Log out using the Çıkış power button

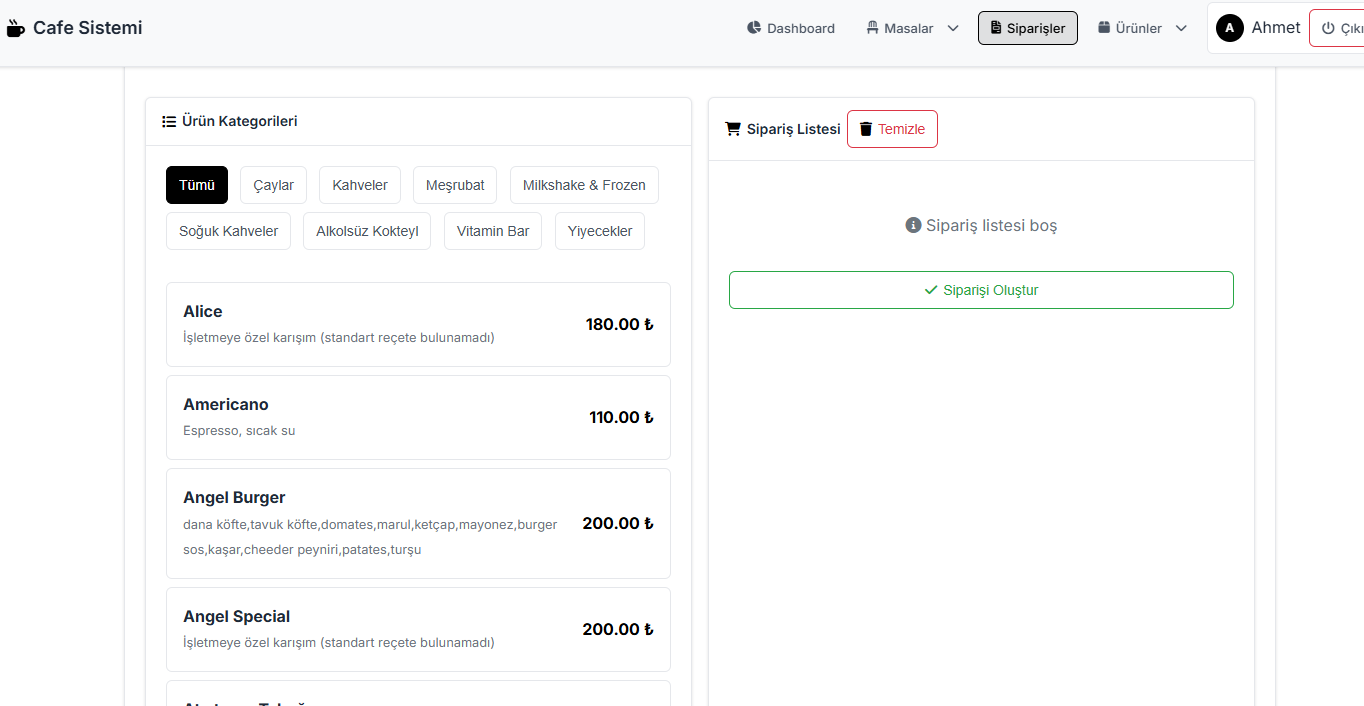pos(1340,29)
